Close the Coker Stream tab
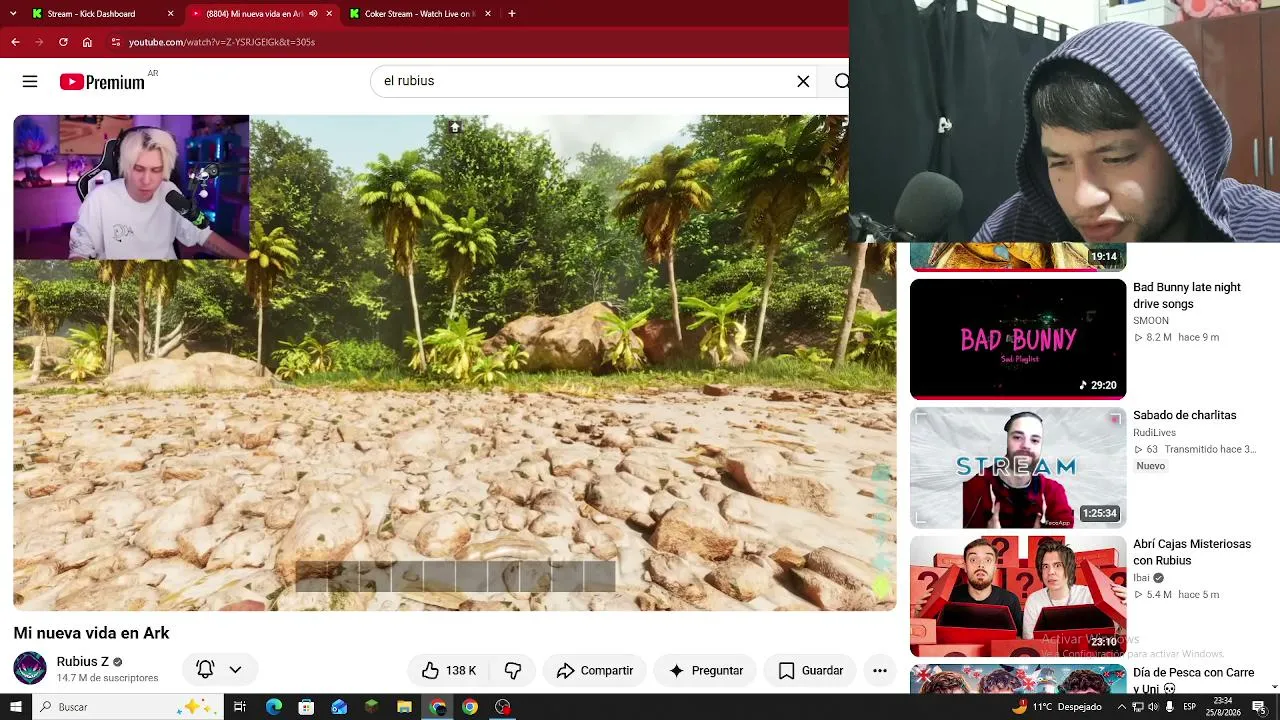Viewport: 1280px width, 720px height. 487,14
